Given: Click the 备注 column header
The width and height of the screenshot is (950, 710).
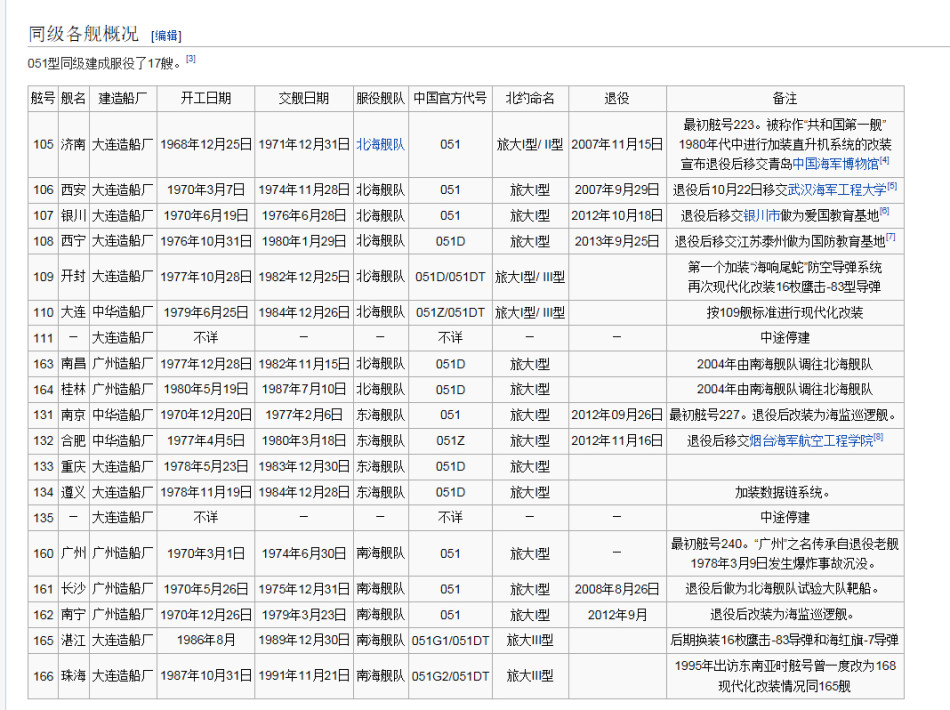Looking at the screenshot, I should tap(785, 98).
